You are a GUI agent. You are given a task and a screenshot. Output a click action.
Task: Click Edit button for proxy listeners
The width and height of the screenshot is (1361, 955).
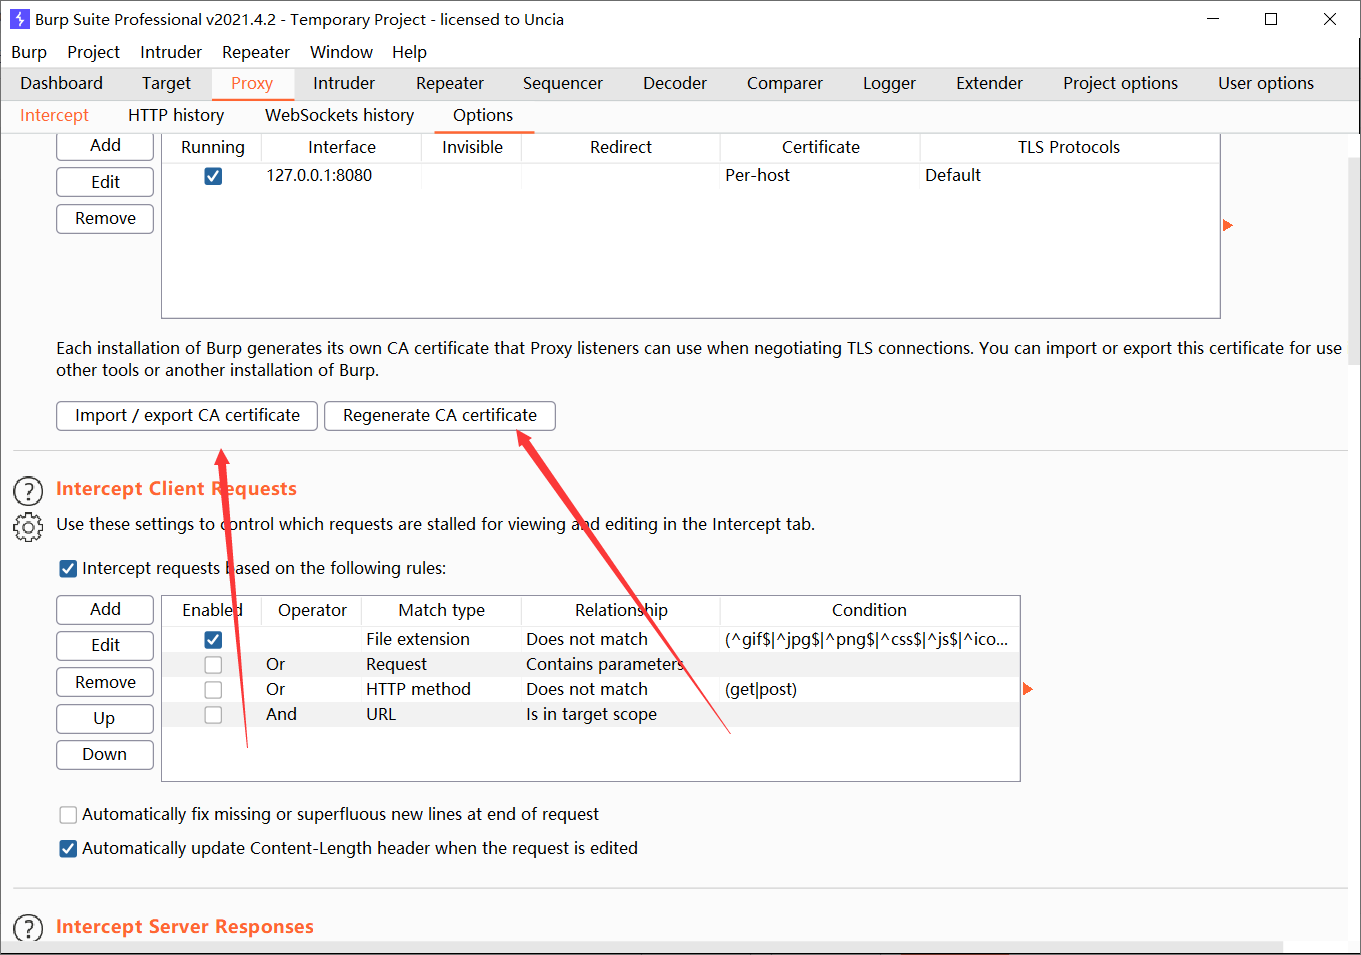click(x=105, y=182)
